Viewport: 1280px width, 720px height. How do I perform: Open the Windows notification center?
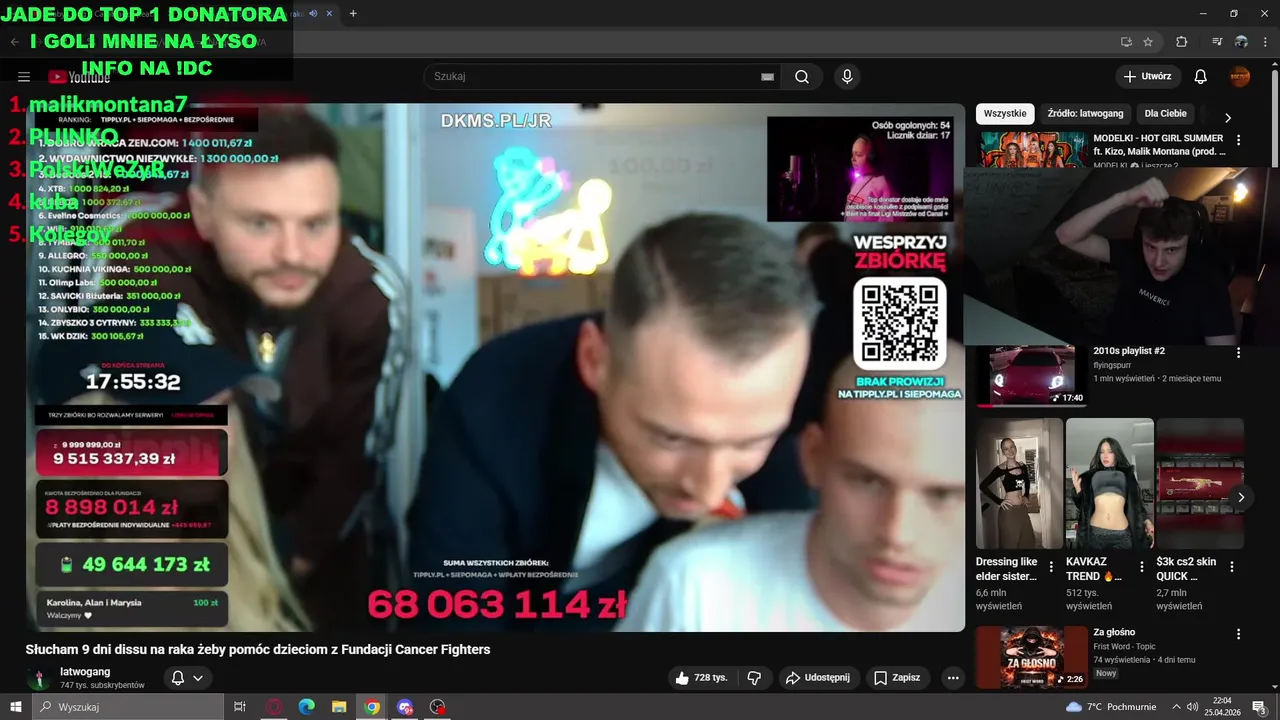(x=1260, y=707)
